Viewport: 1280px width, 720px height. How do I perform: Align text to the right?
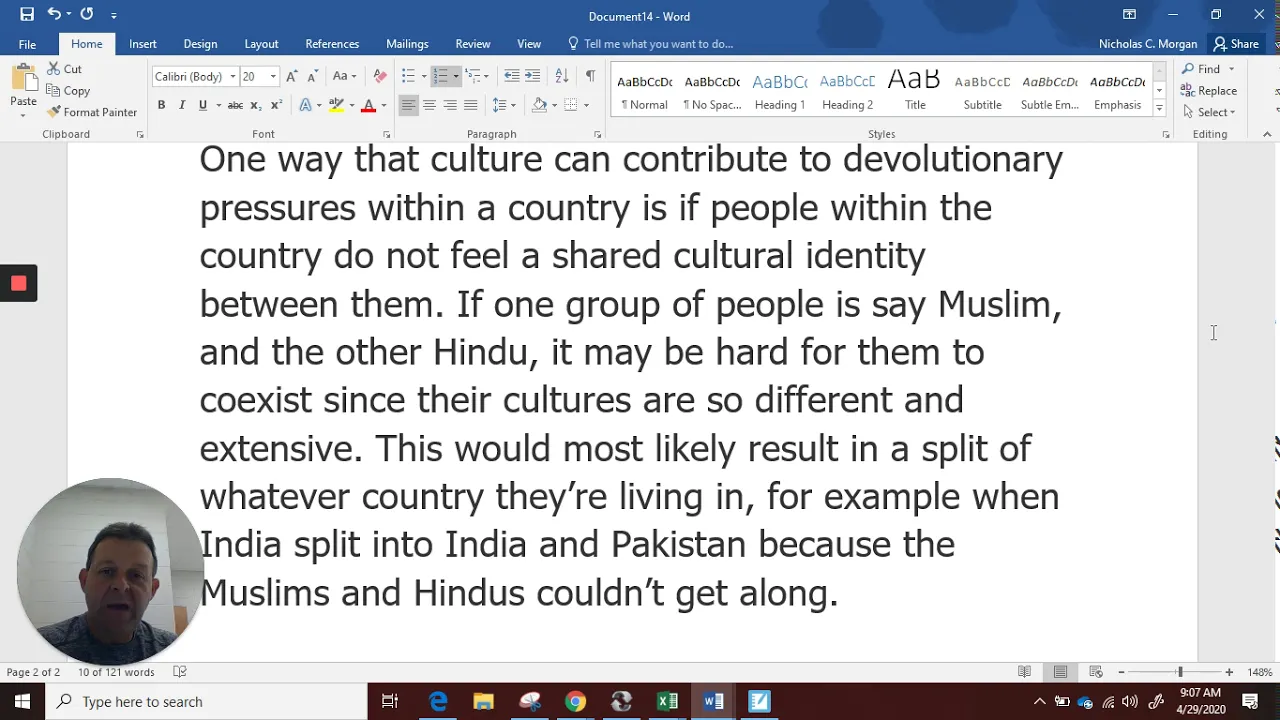(x=450, y=105)
